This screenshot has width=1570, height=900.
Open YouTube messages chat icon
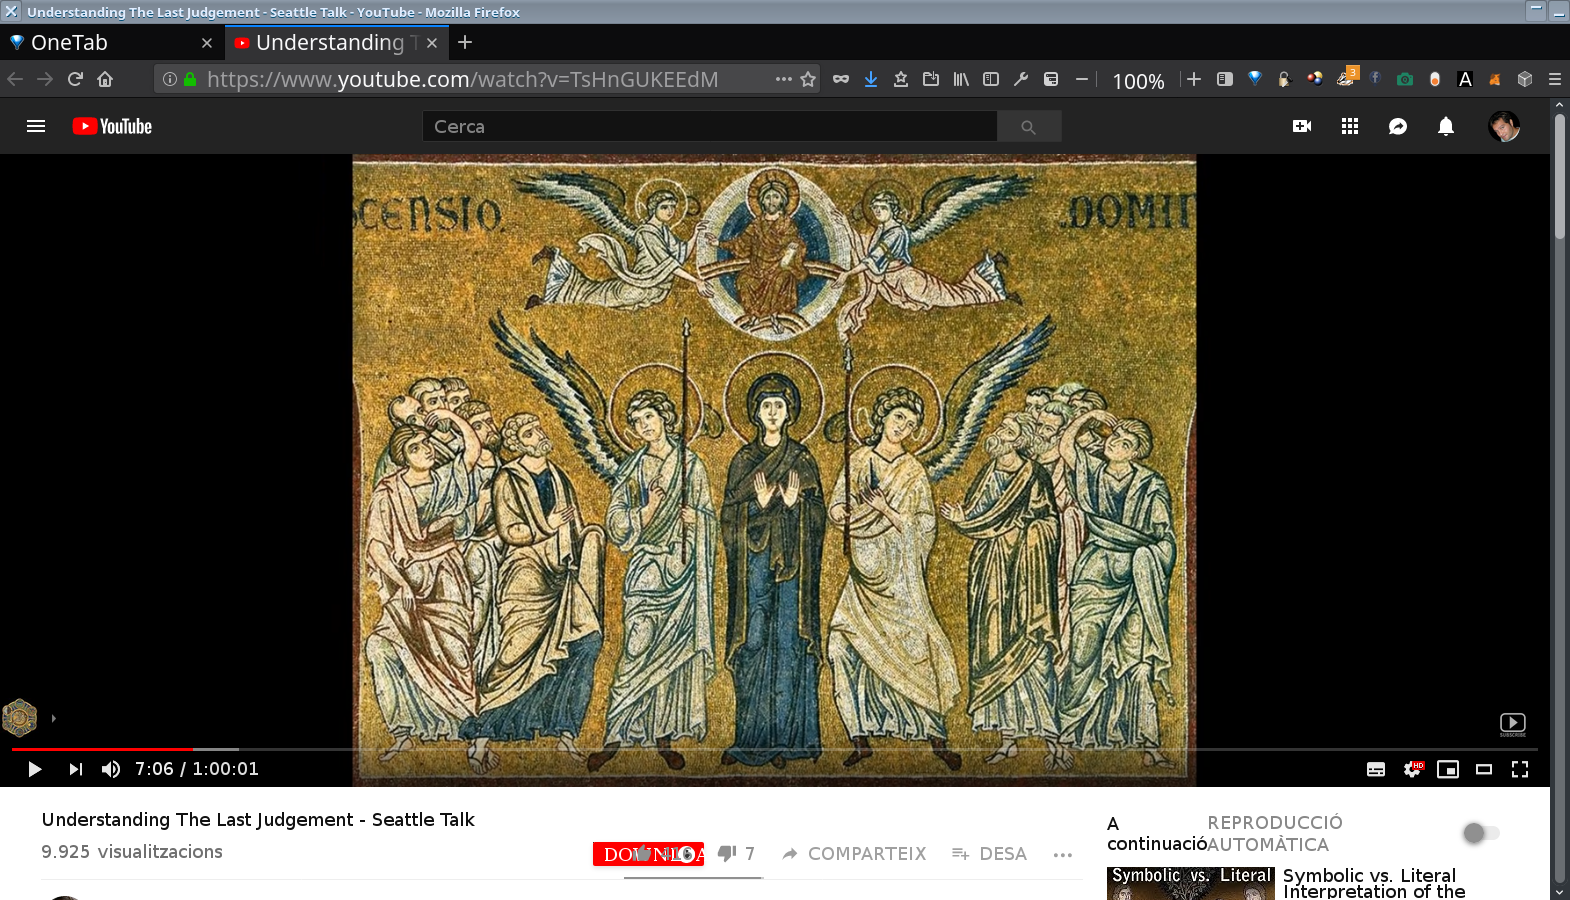point(1398,126)
